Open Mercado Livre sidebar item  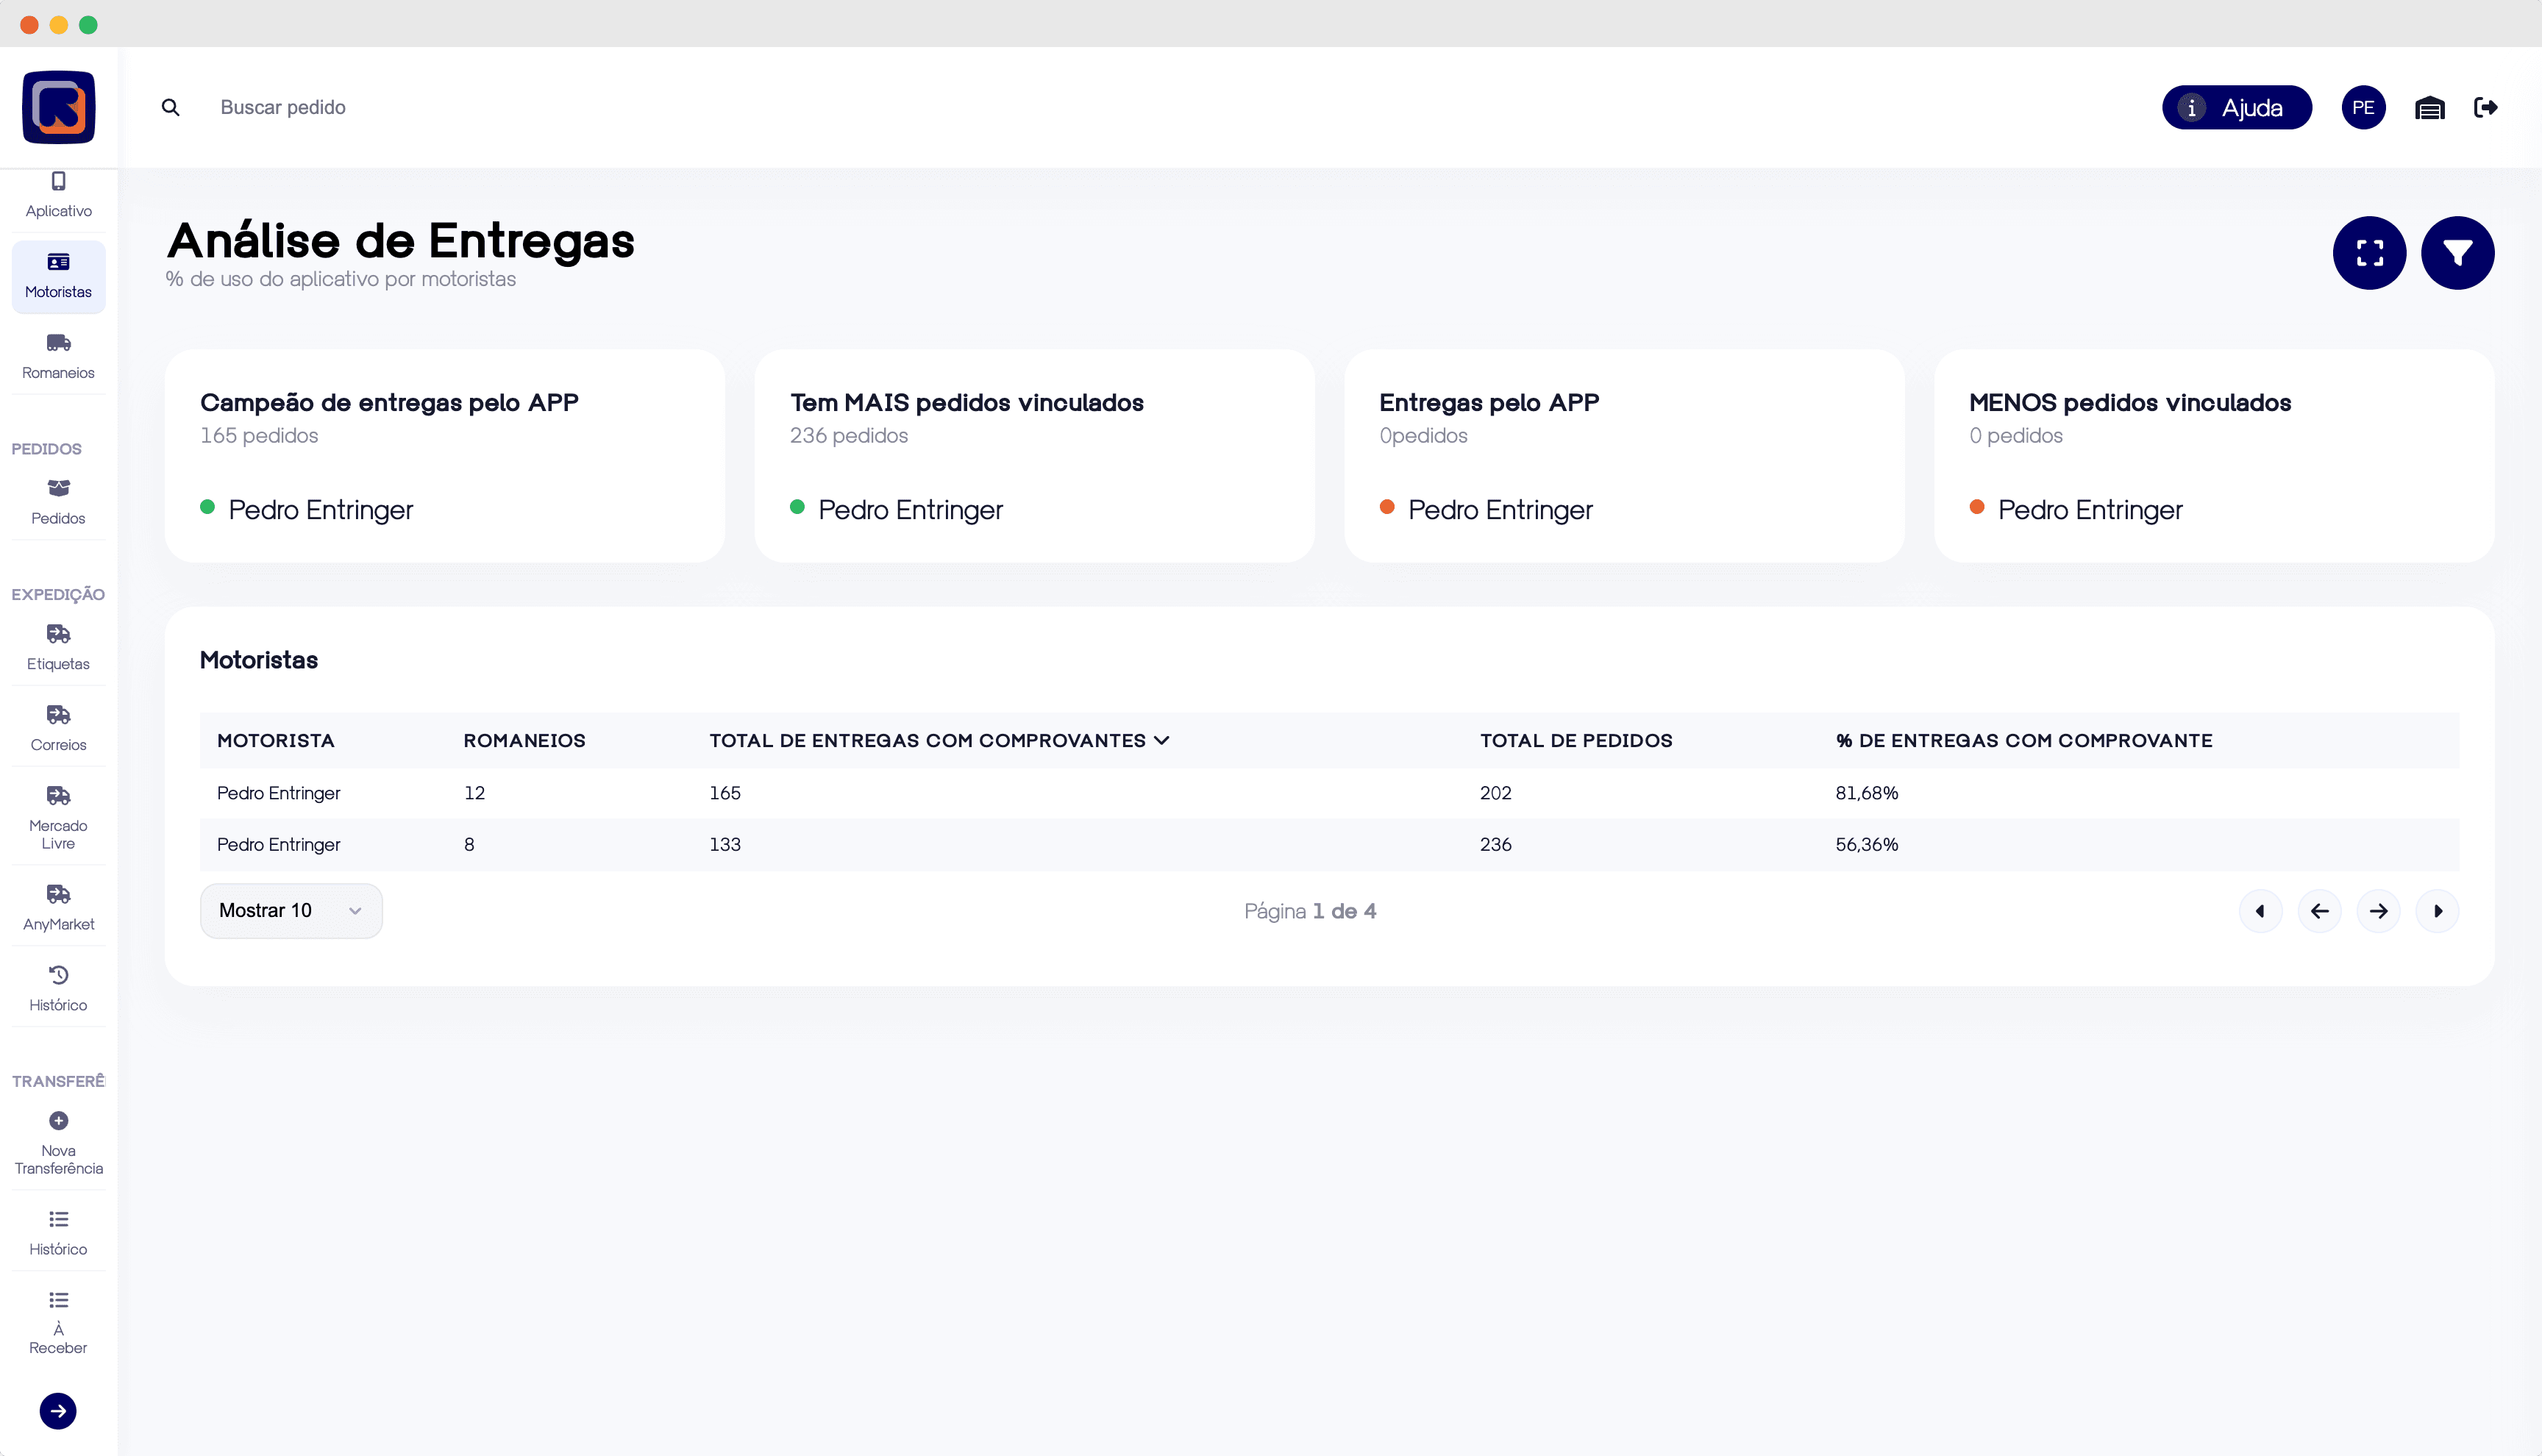tap(58, 816)
